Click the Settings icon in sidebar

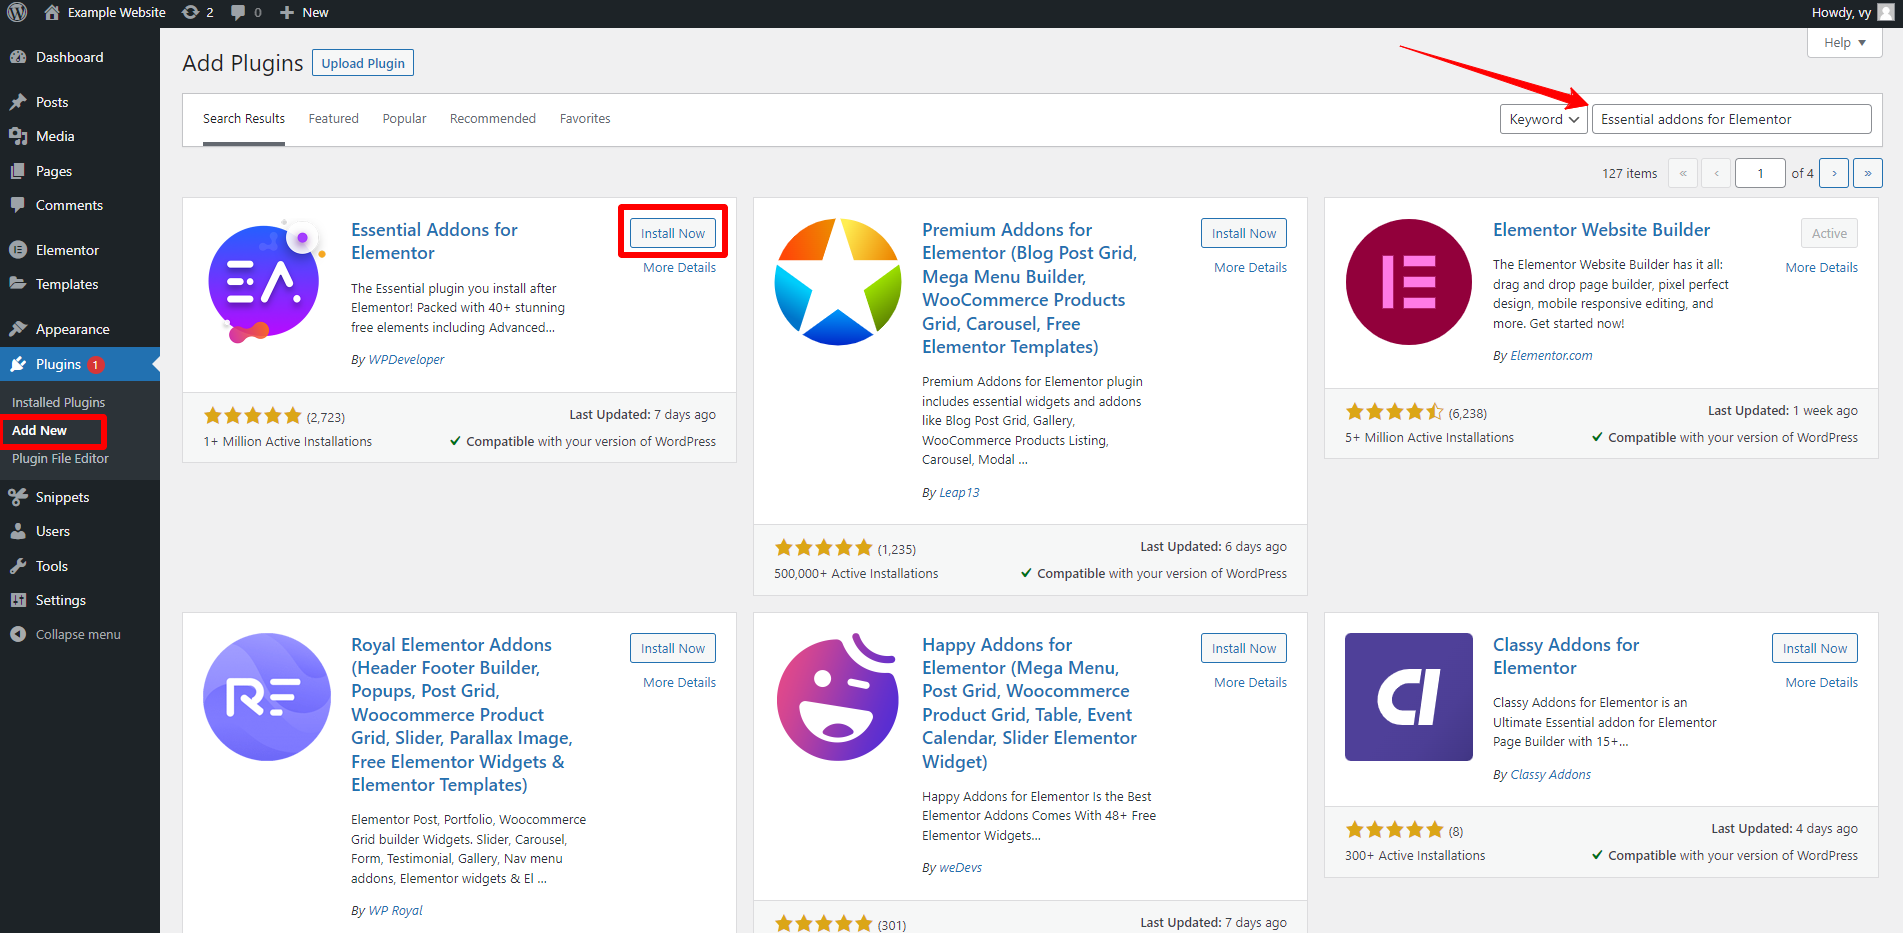(x=18, y=600)
